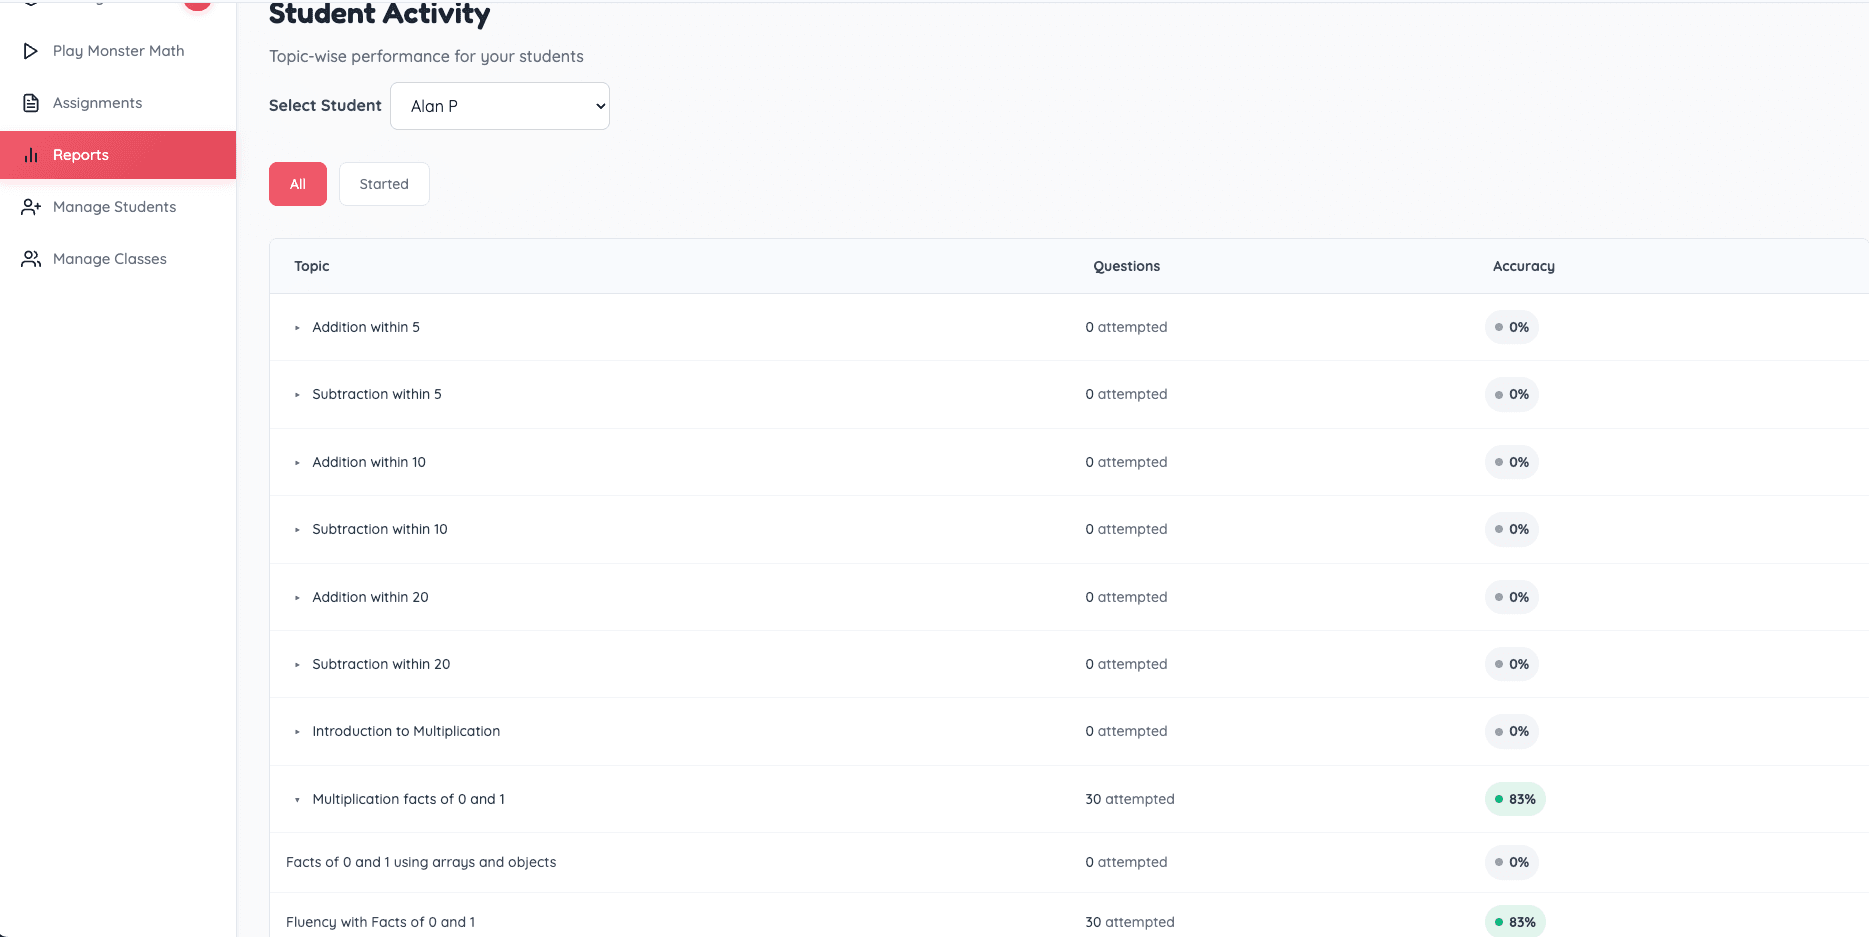Screen dimensions: 1869x937
Task: Expand the Addition within 20 topic
Action: 297,598
